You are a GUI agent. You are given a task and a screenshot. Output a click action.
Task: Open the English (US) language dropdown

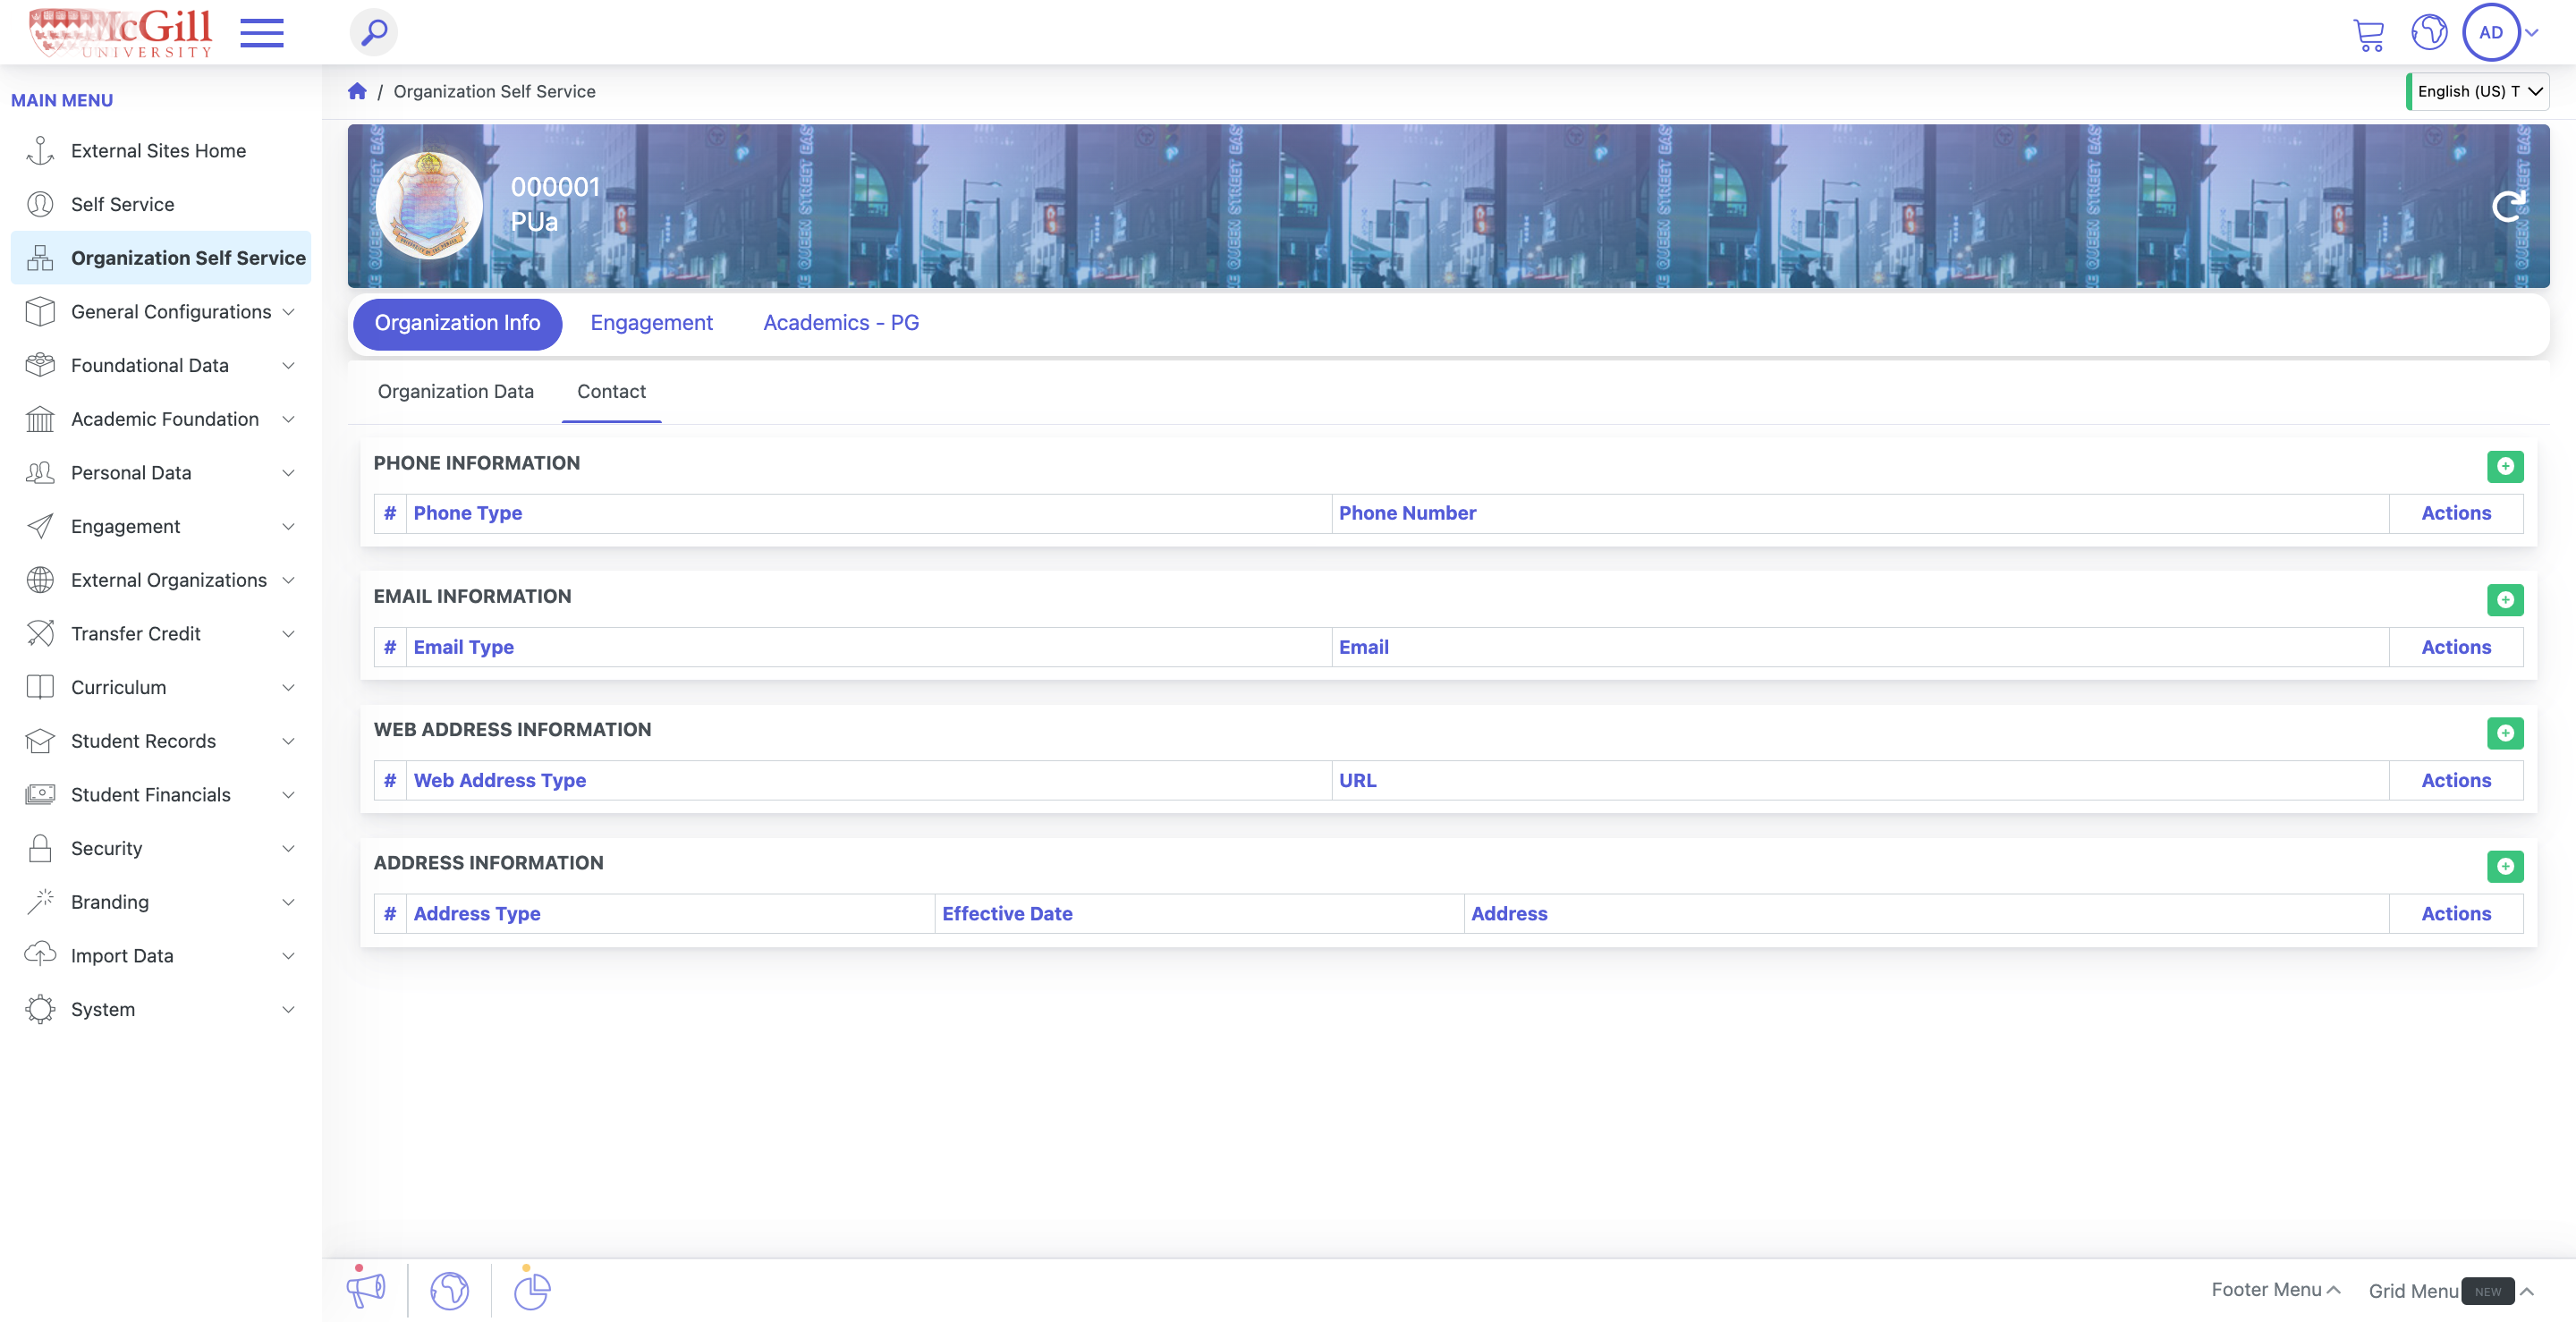(x=2477, y=91)
